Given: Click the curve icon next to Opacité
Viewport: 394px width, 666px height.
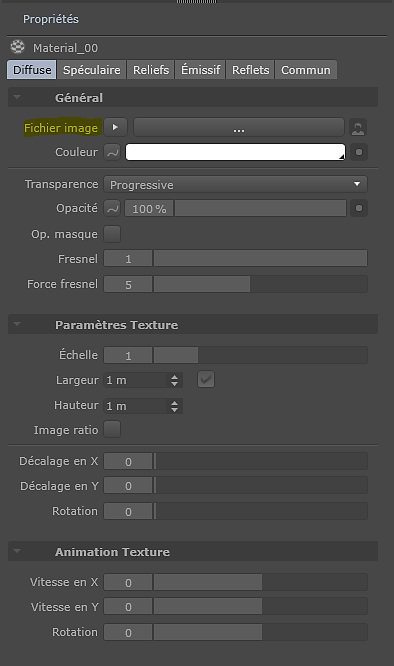Looking at the screenshot, I should [112, 209].
